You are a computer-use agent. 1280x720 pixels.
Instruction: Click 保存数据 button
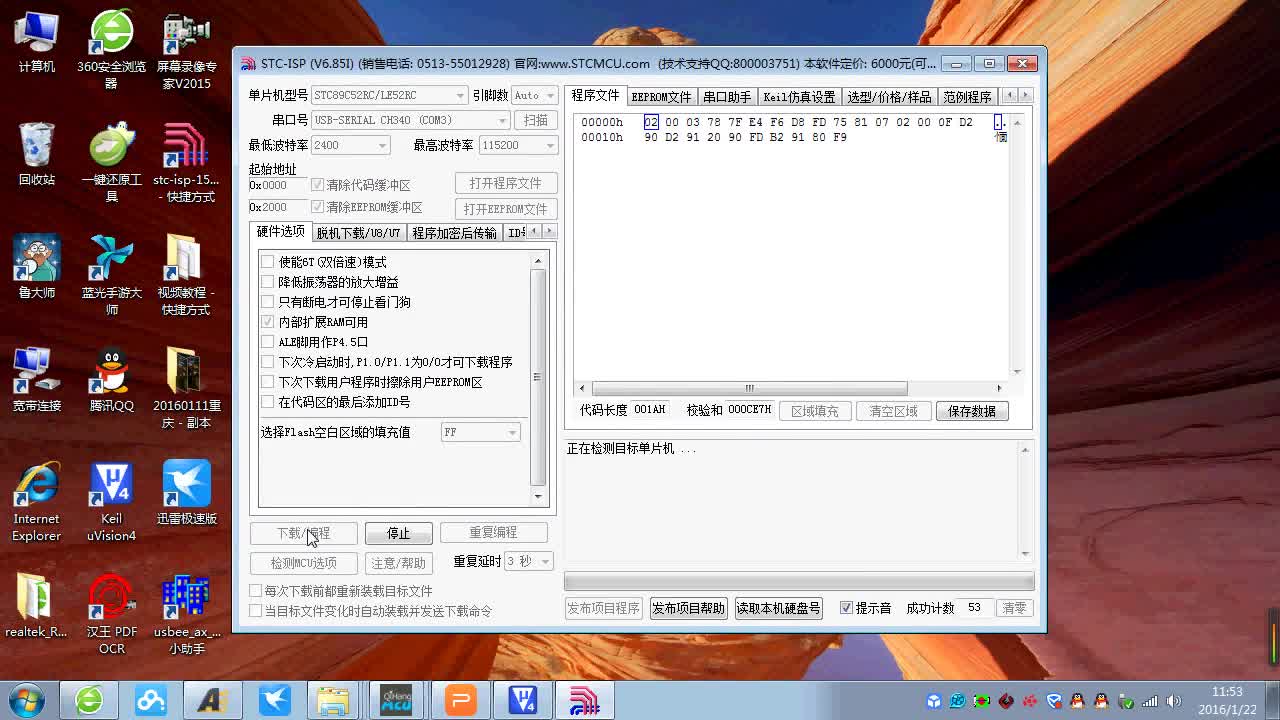coord(972,411)
